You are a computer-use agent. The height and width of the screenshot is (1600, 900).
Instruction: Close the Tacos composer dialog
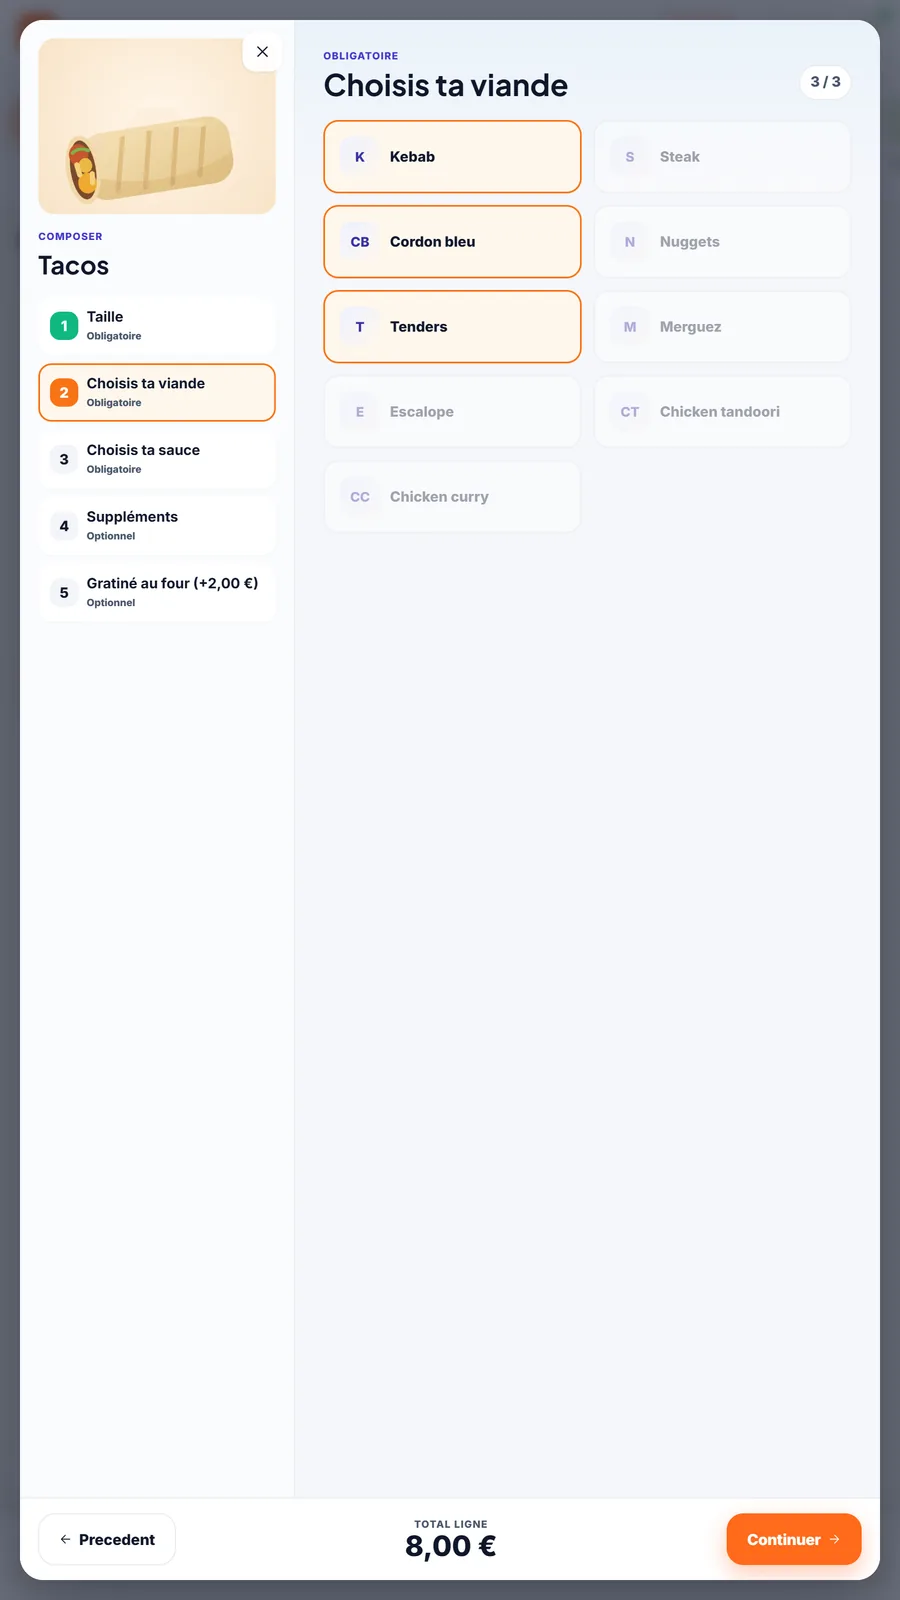[262, 52]
